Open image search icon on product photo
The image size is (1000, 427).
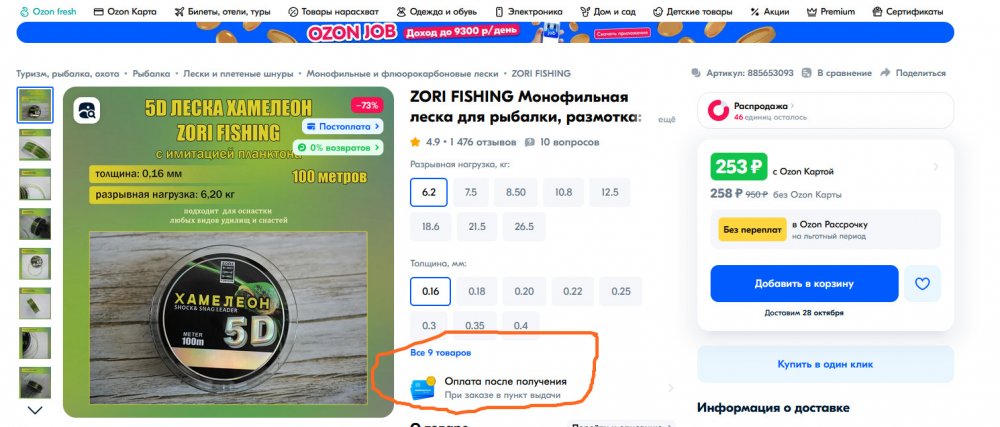pyautogui.click(x=87, y=110)
